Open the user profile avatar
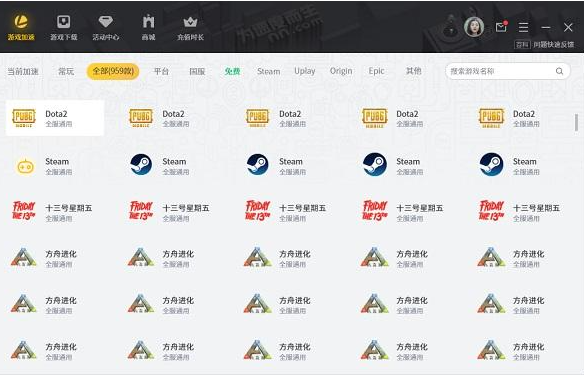Viewport: 584px width, 375px height. click(474, 27)
